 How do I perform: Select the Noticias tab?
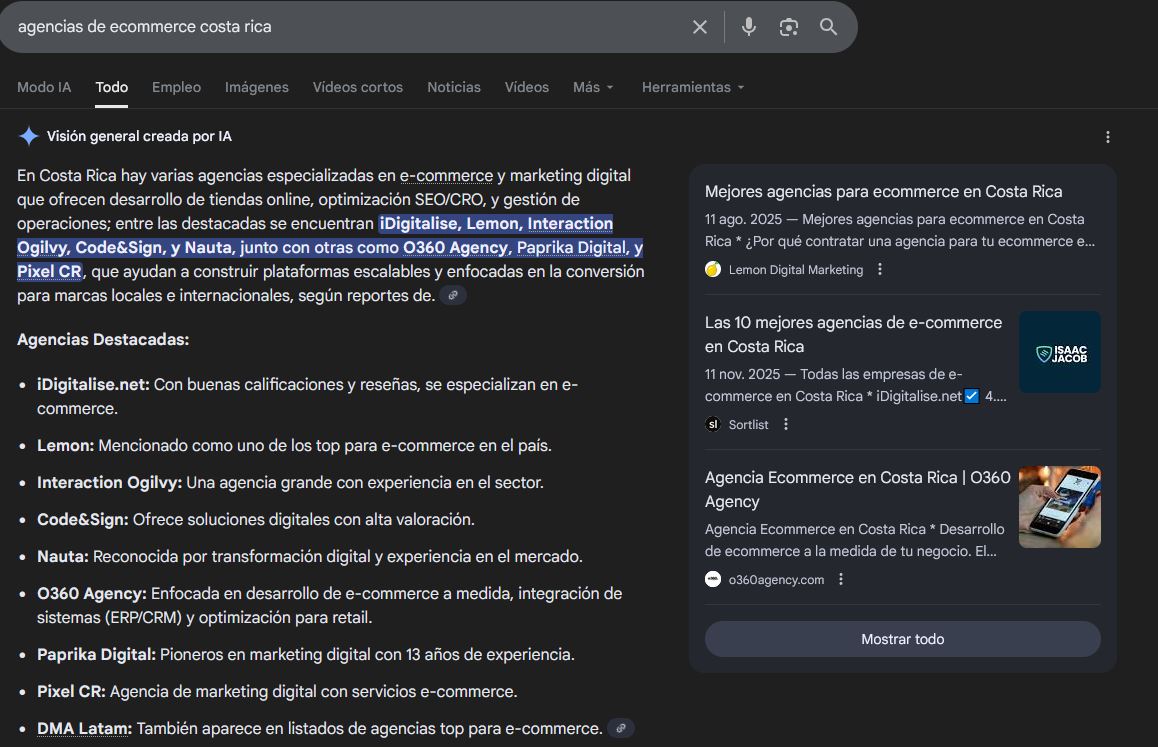click(454, 87)
